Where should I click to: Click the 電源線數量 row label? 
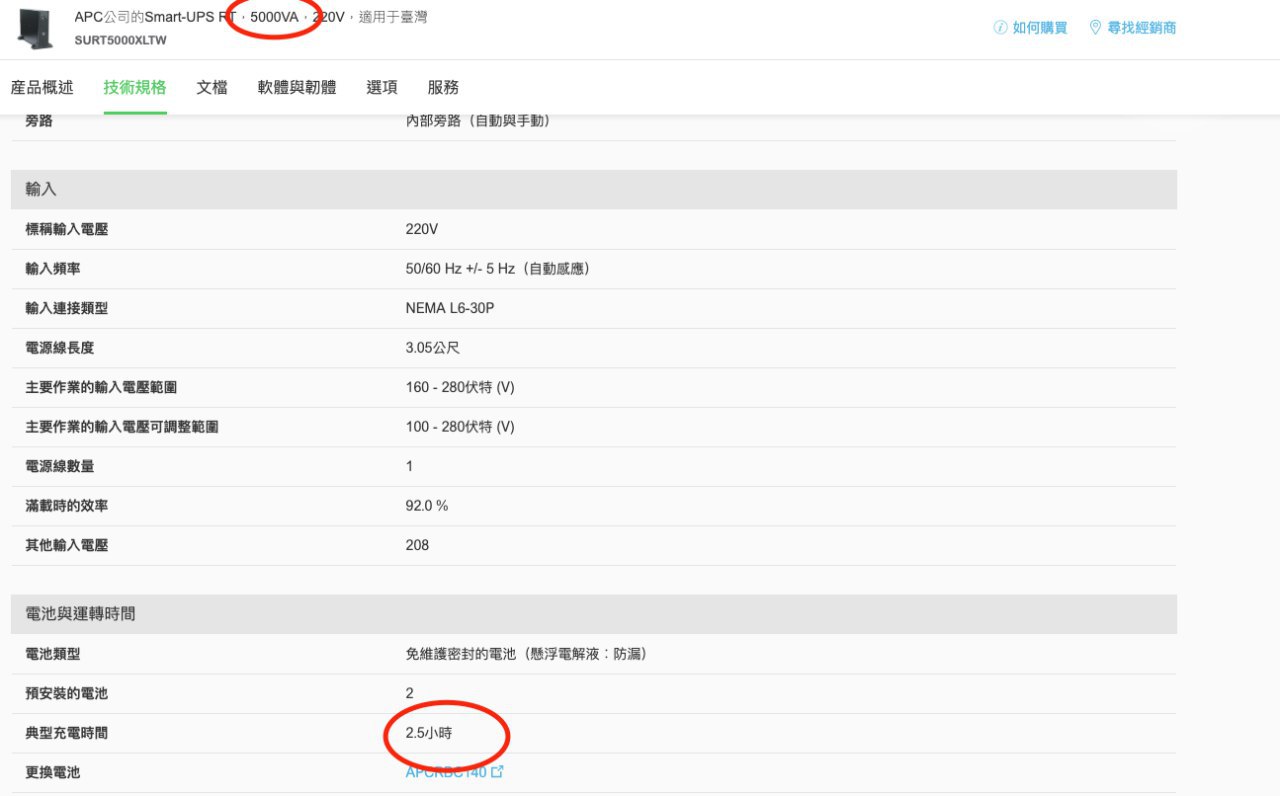pyautogui.click(x=60, y=466)
